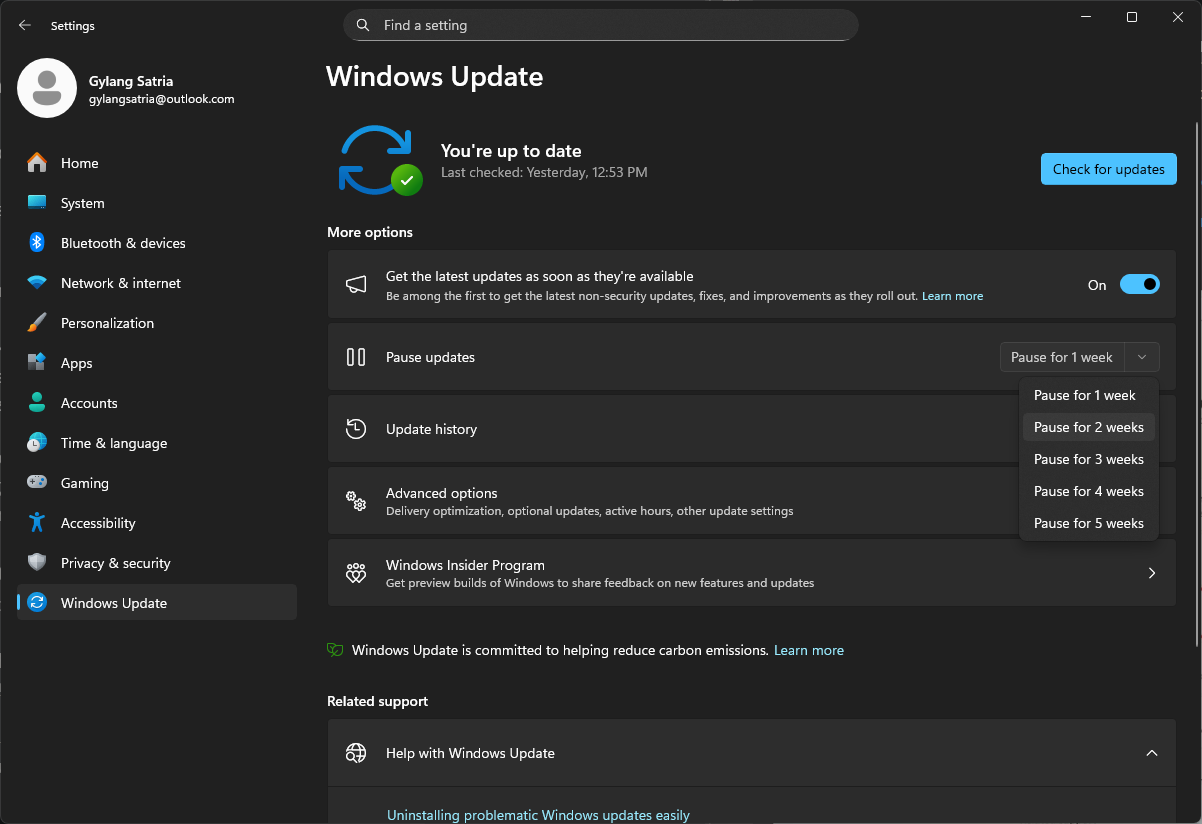This screenshot has height=824, width=1202.
Task: Click the Bluetooth & devices sidebar icon
Action: [x=37, y=243]
